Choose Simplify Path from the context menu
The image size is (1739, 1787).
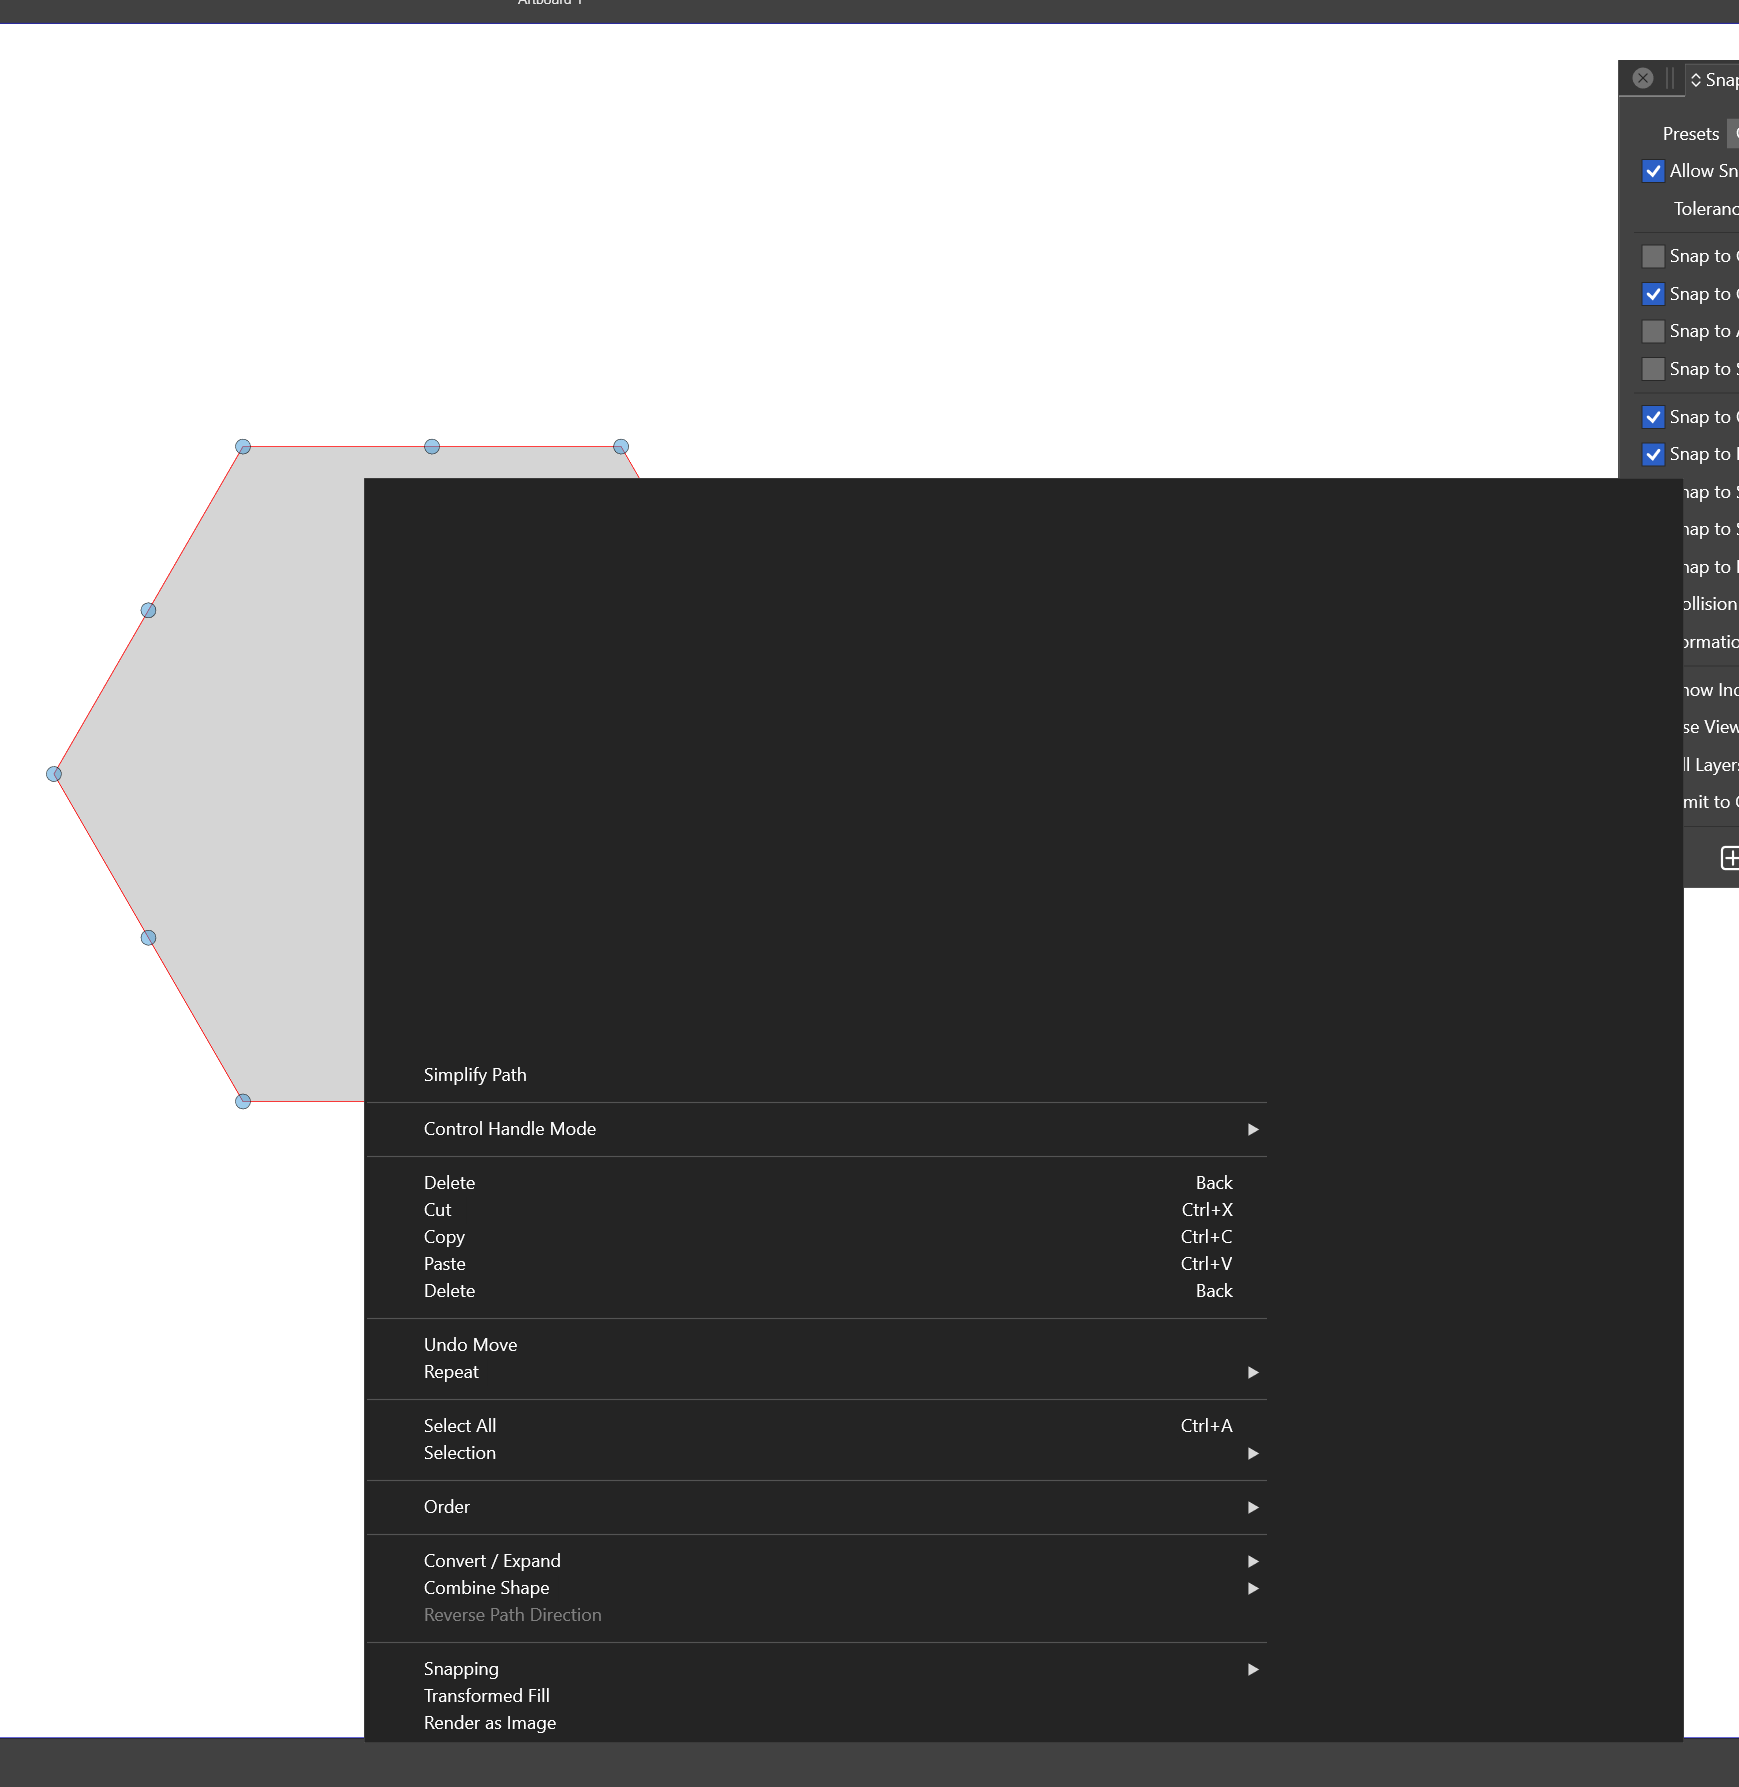coord(475,1075)
